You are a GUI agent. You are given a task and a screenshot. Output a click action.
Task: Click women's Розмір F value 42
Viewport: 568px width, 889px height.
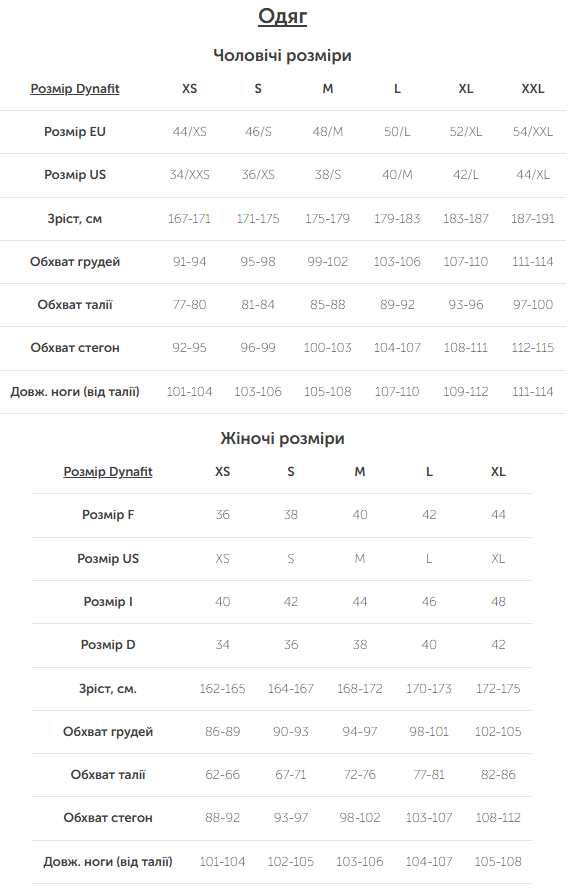429,515
